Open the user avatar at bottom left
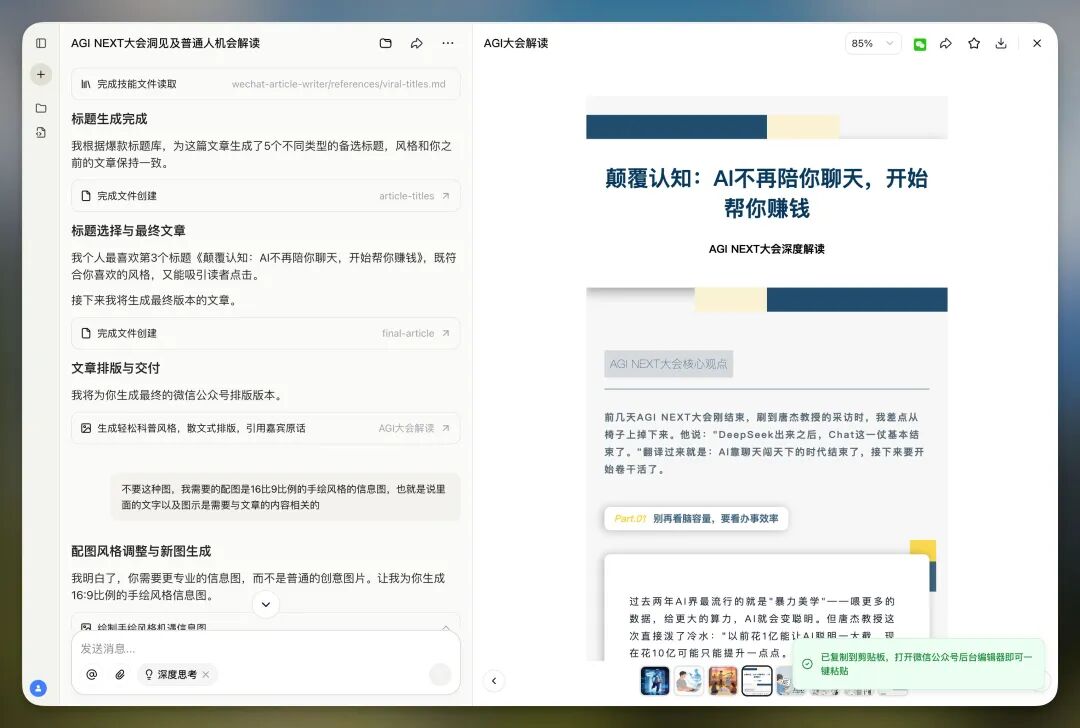The image size is (1080, 728). 39,687
